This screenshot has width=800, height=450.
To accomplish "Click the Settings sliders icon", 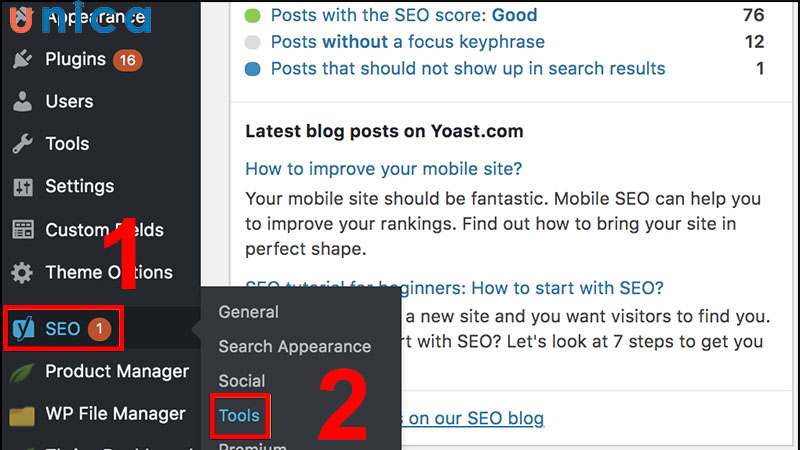I will 22,187.
